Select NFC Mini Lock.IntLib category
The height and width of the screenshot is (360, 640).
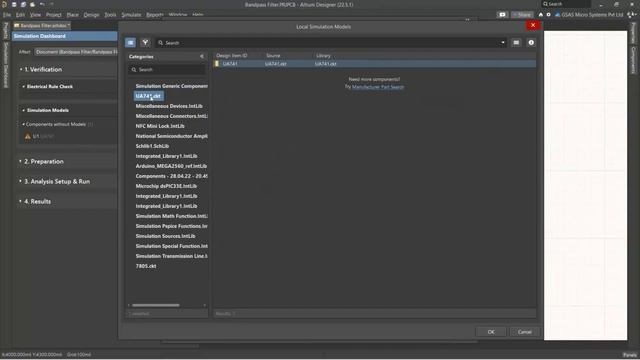point(160,126)
